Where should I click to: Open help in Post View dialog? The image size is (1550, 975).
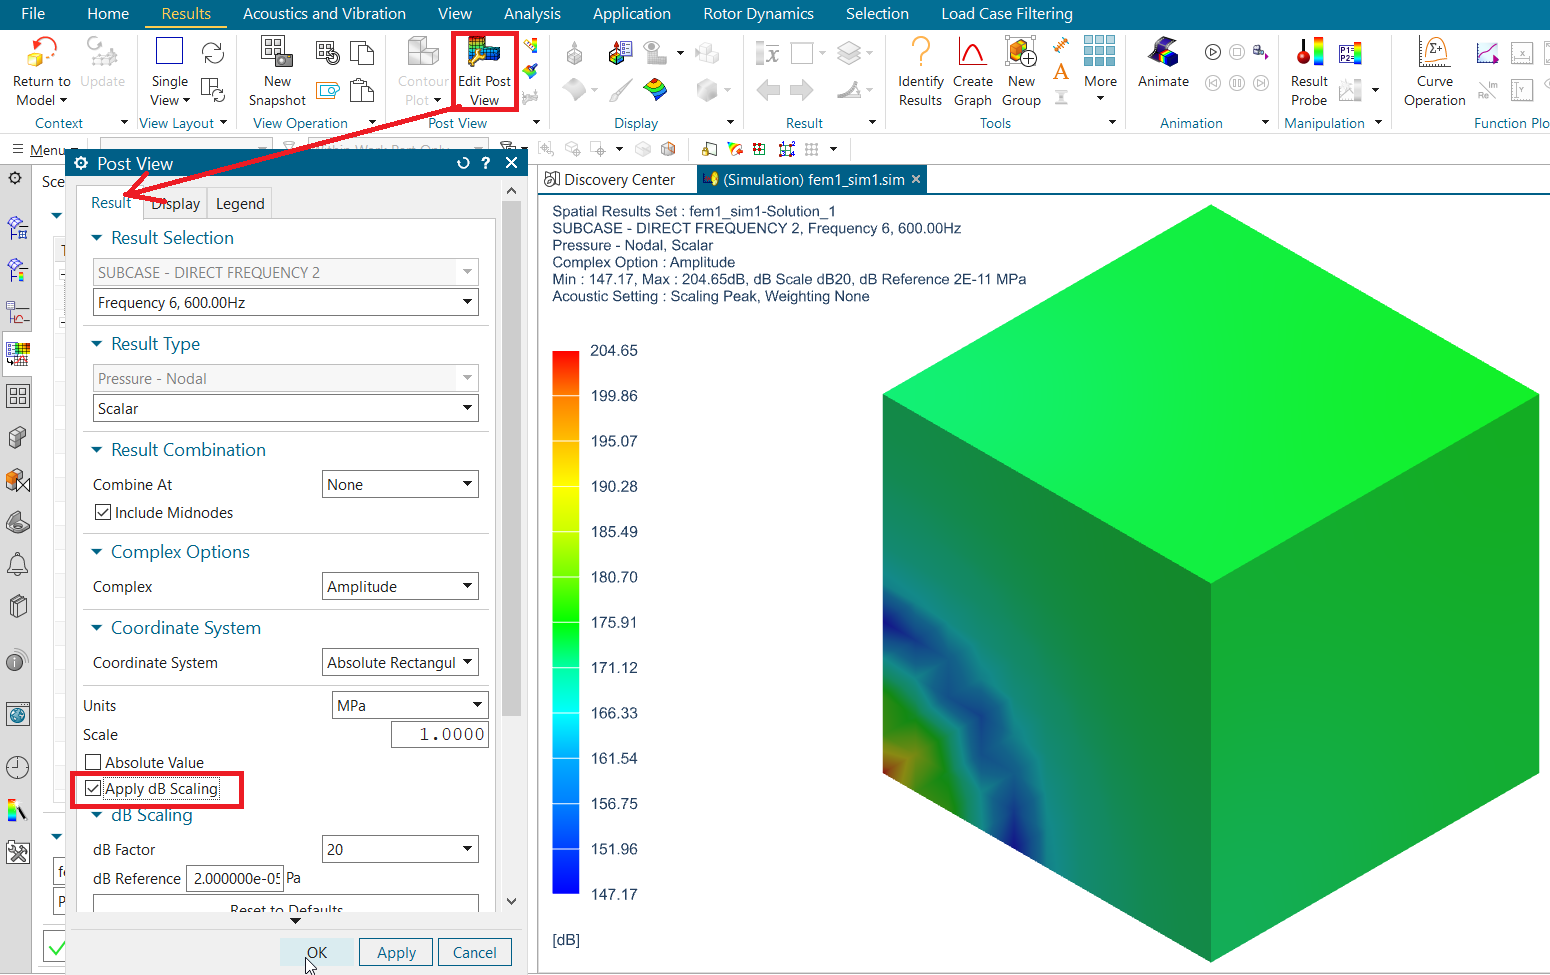[x=486, y=163]
